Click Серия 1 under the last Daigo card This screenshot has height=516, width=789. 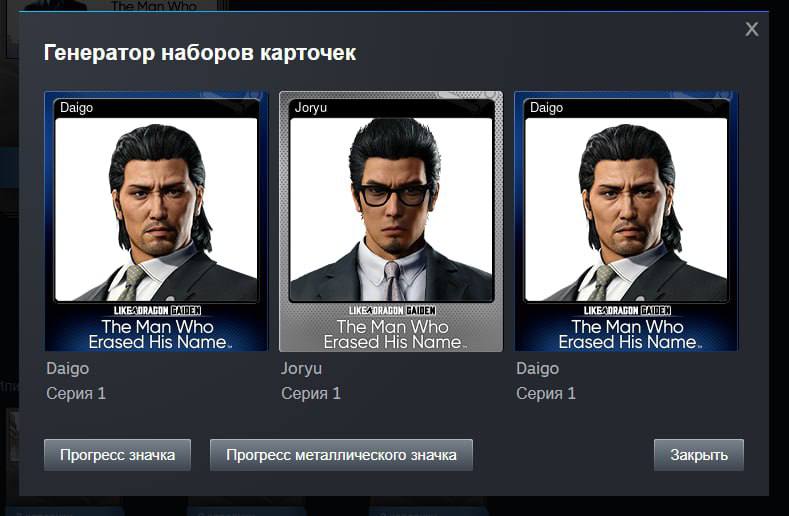point(546,393)
